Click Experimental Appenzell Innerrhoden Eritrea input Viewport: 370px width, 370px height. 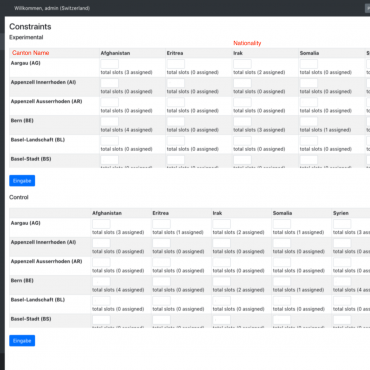pos(176,83)
